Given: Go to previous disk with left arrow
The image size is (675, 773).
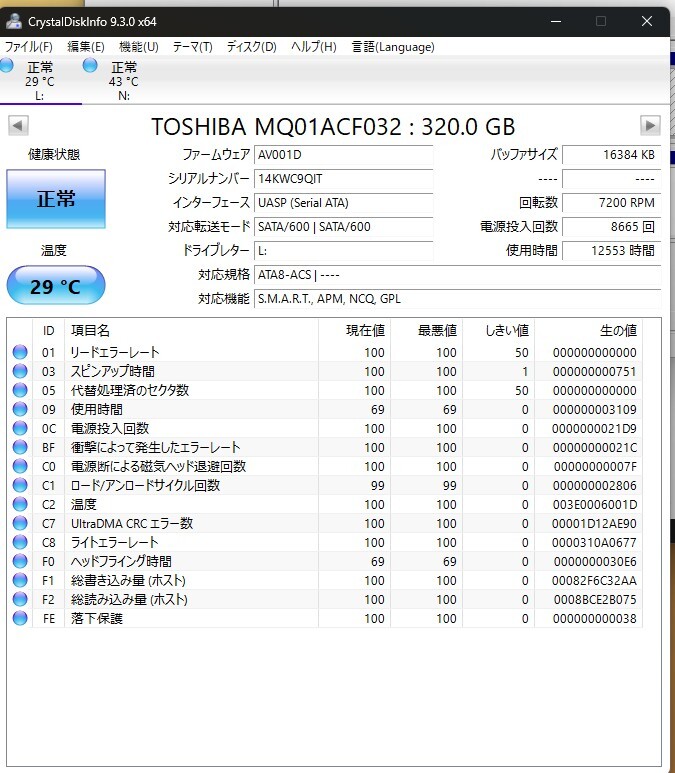Looking at the screenshot, I should coord(18,125).
